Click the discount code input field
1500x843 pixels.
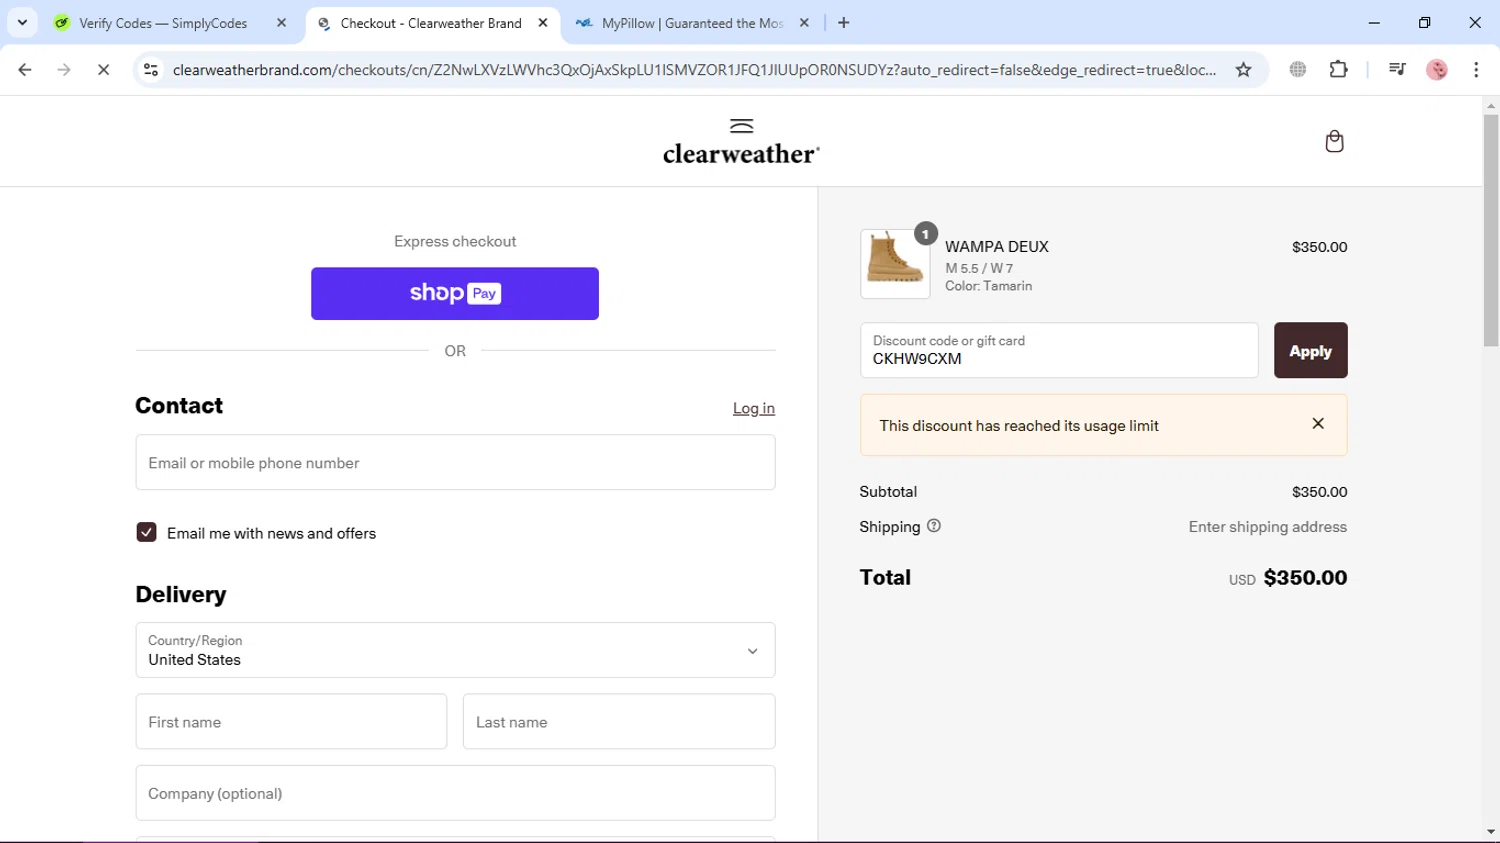1059,350
